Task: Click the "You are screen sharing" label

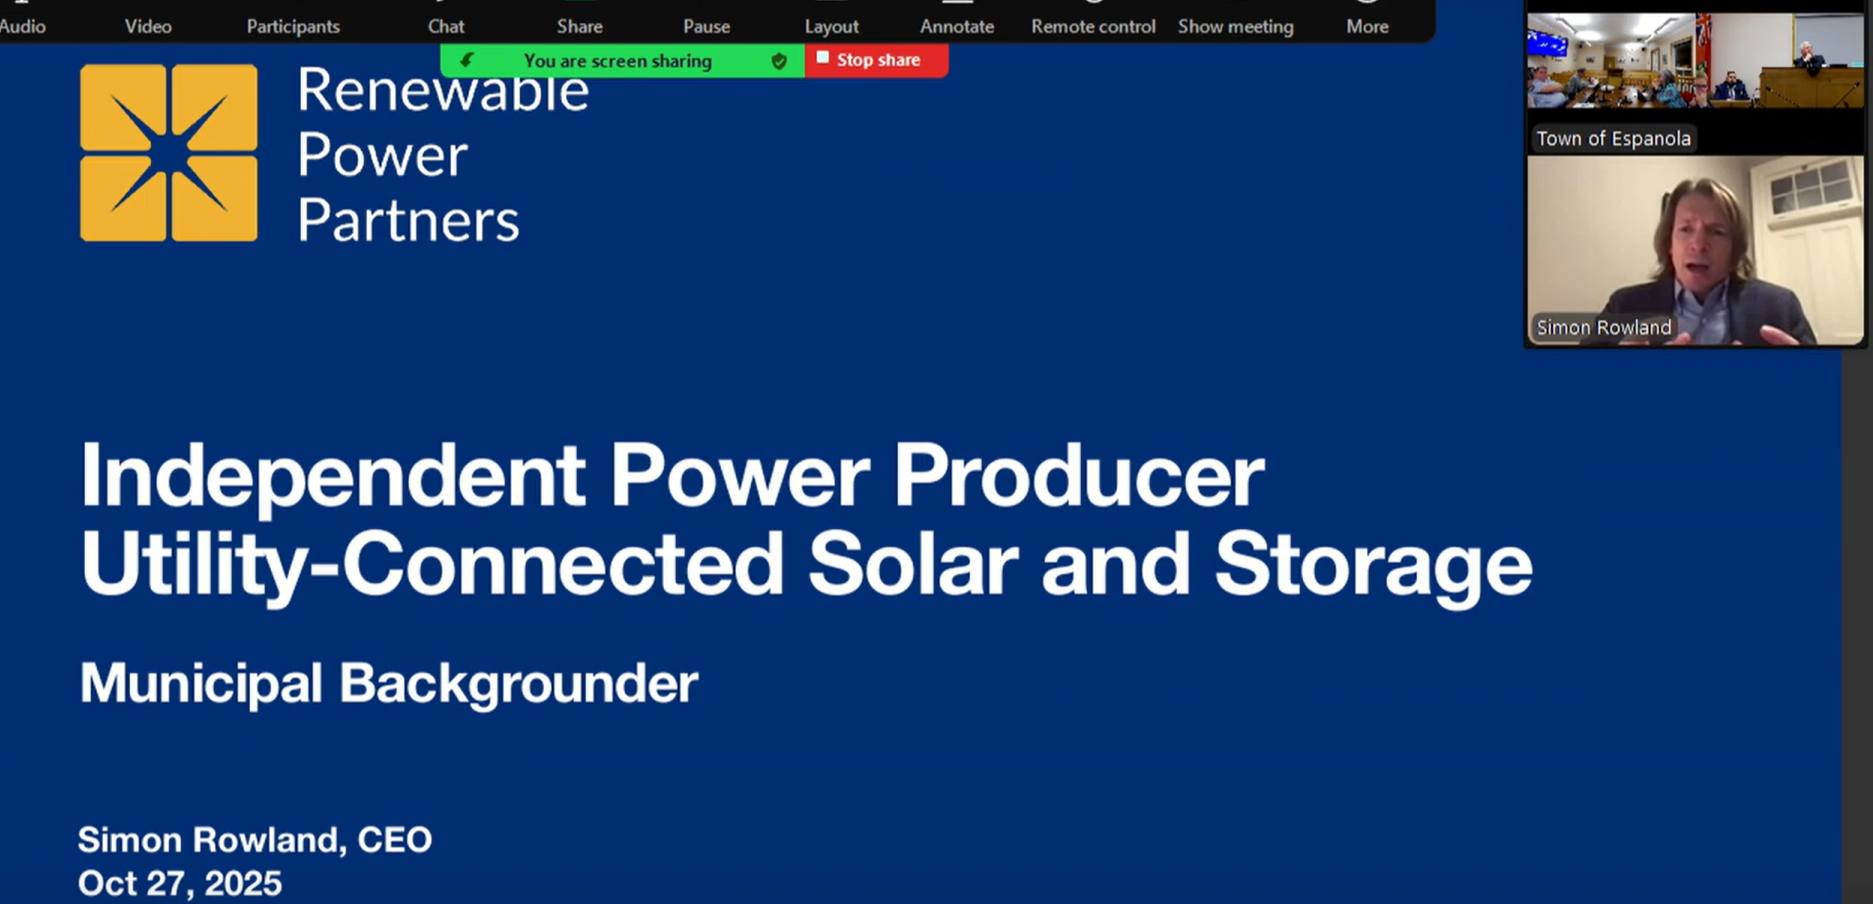Action: [617, 61]
